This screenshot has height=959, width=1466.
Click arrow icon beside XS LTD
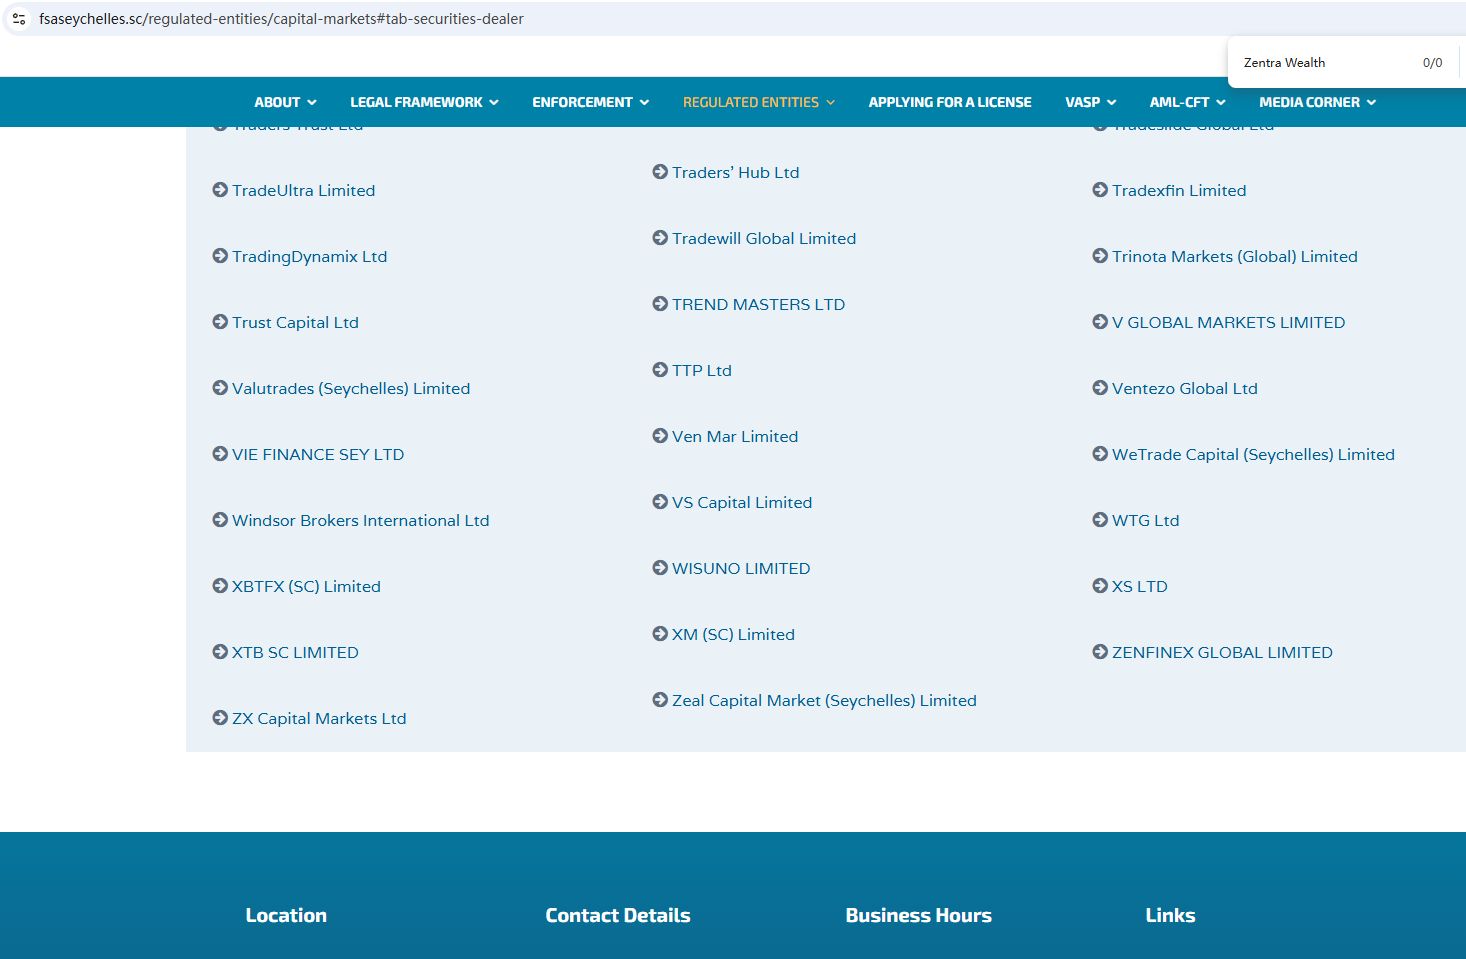(x=1100, y=586)
